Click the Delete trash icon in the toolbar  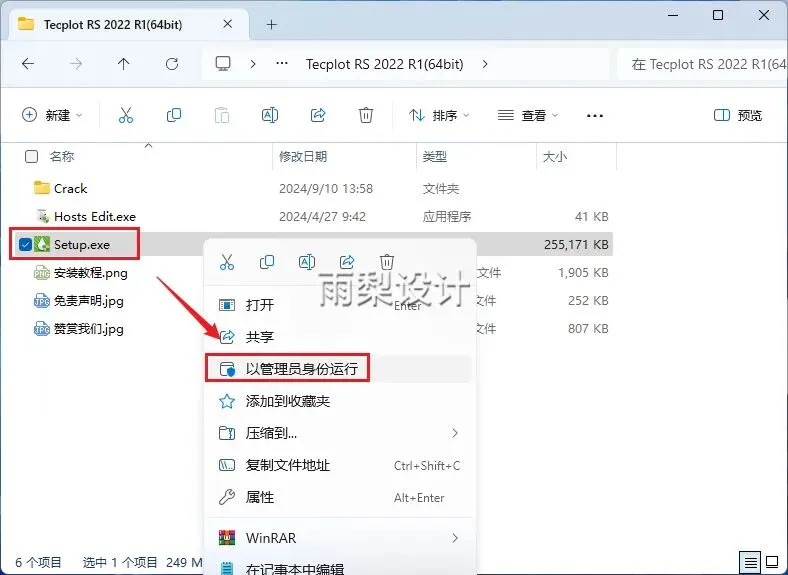pos(366,116)
